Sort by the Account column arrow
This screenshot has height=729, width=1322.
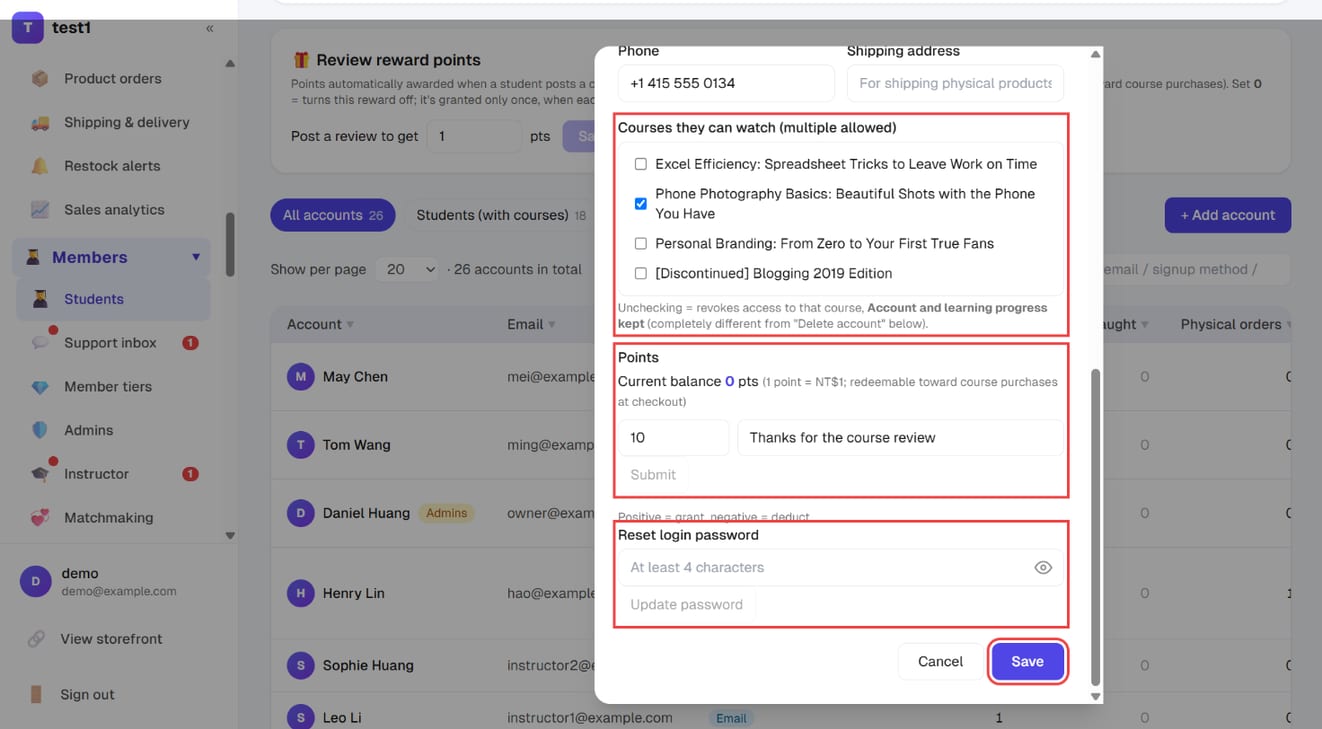350,325
